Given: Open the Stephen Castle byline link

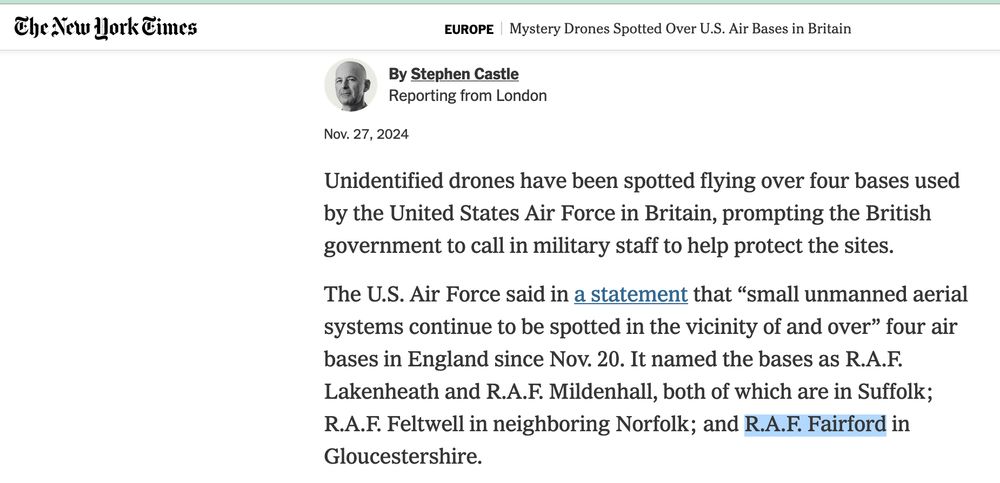Looking at the screenshot, I should (x=464, y=74).
